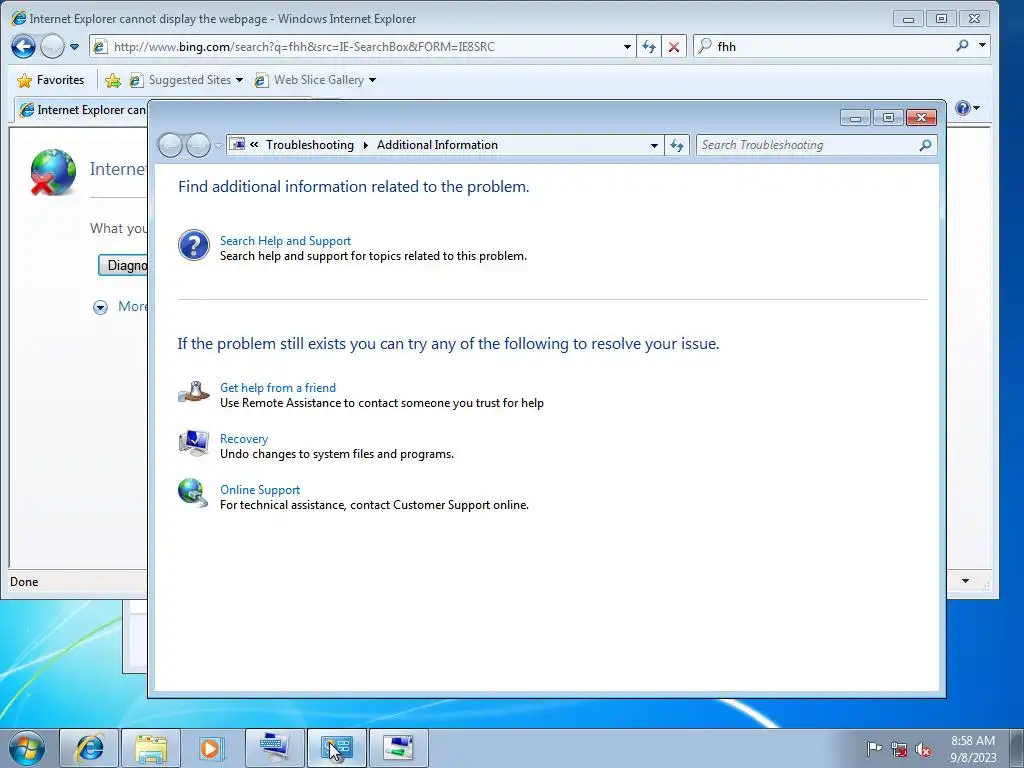The image size is (1024, 768).
Task: Click Internet Explorer taskbar icon
Action: (89, 748)
